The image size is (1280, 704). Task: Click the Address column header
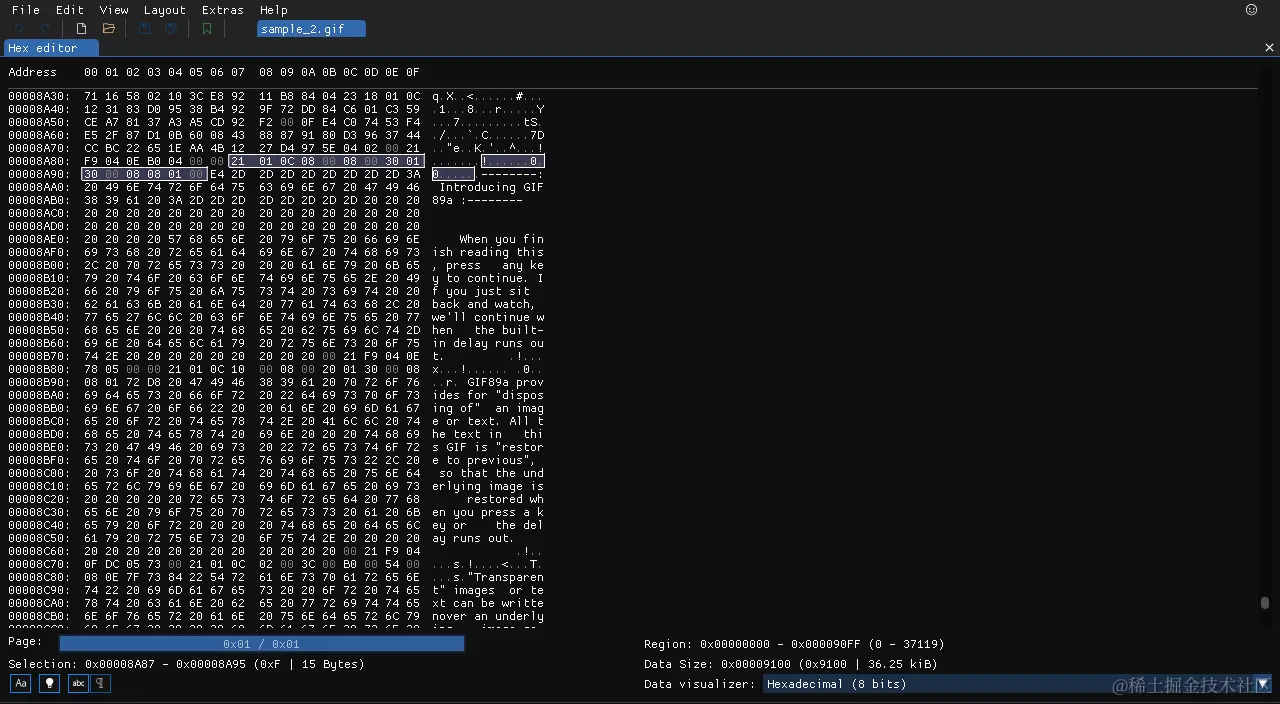[33, 72]
